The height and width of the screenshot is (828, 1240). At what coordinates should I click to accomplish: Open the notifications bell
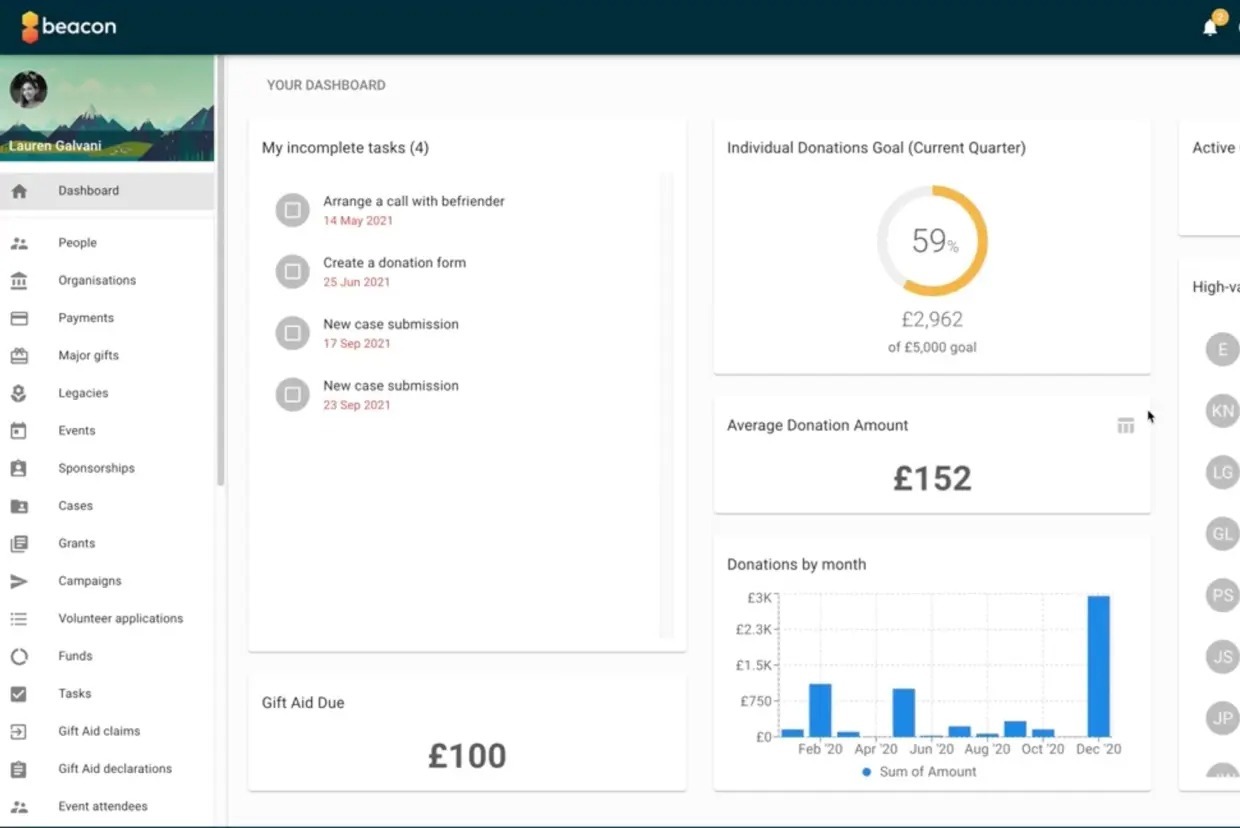[x=1210, y=27]
